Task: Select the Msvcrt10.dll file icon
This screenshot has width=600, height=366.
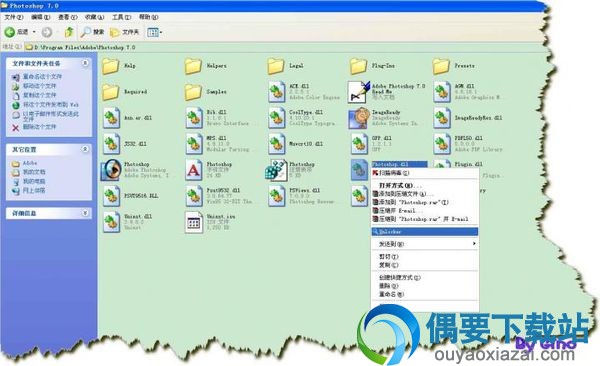Action: point(276,144)
